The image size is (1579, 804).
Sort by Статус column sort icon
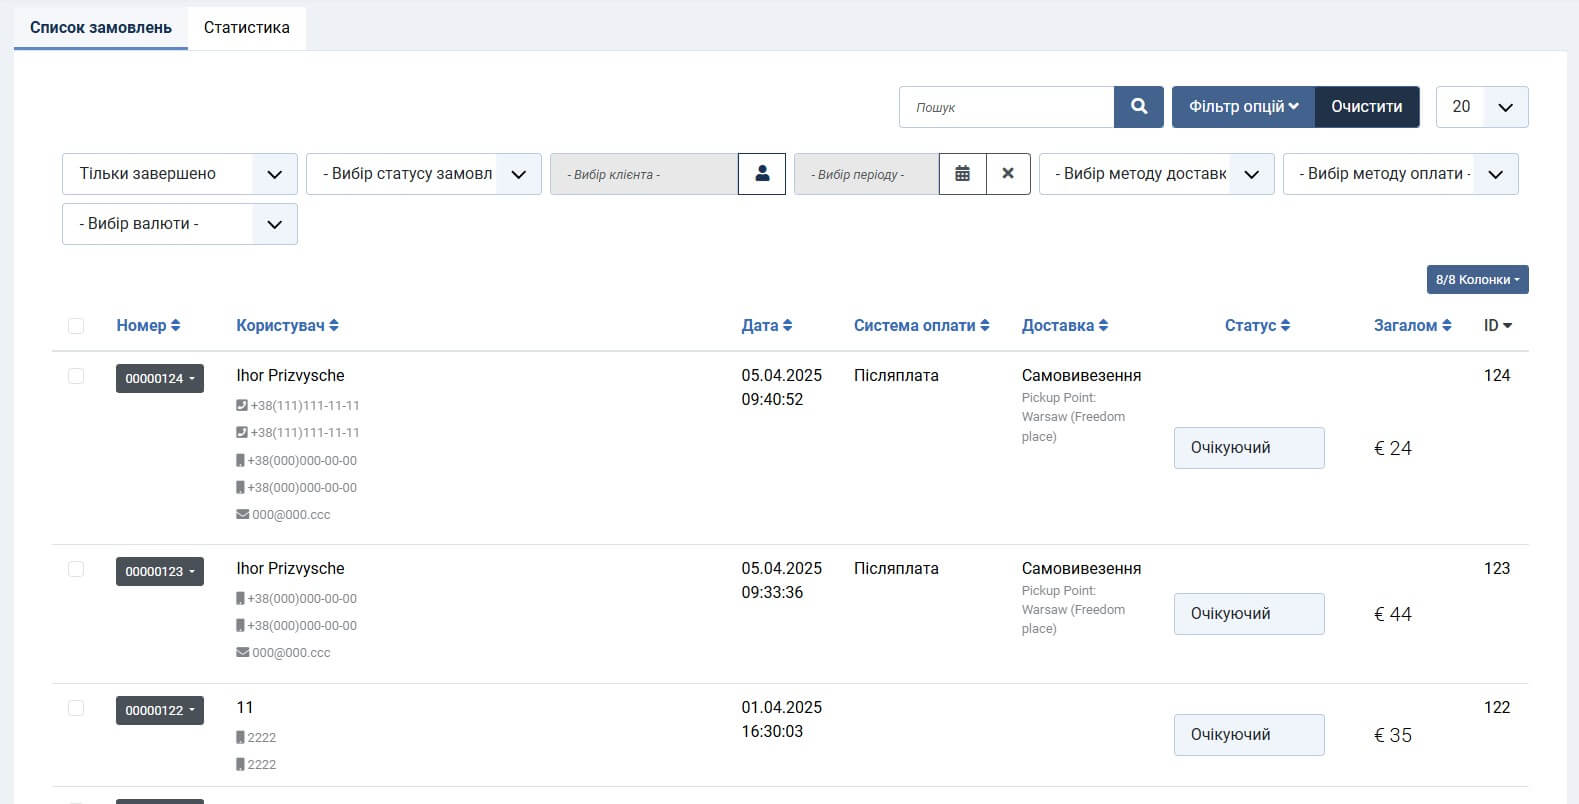click(1285, 326)
